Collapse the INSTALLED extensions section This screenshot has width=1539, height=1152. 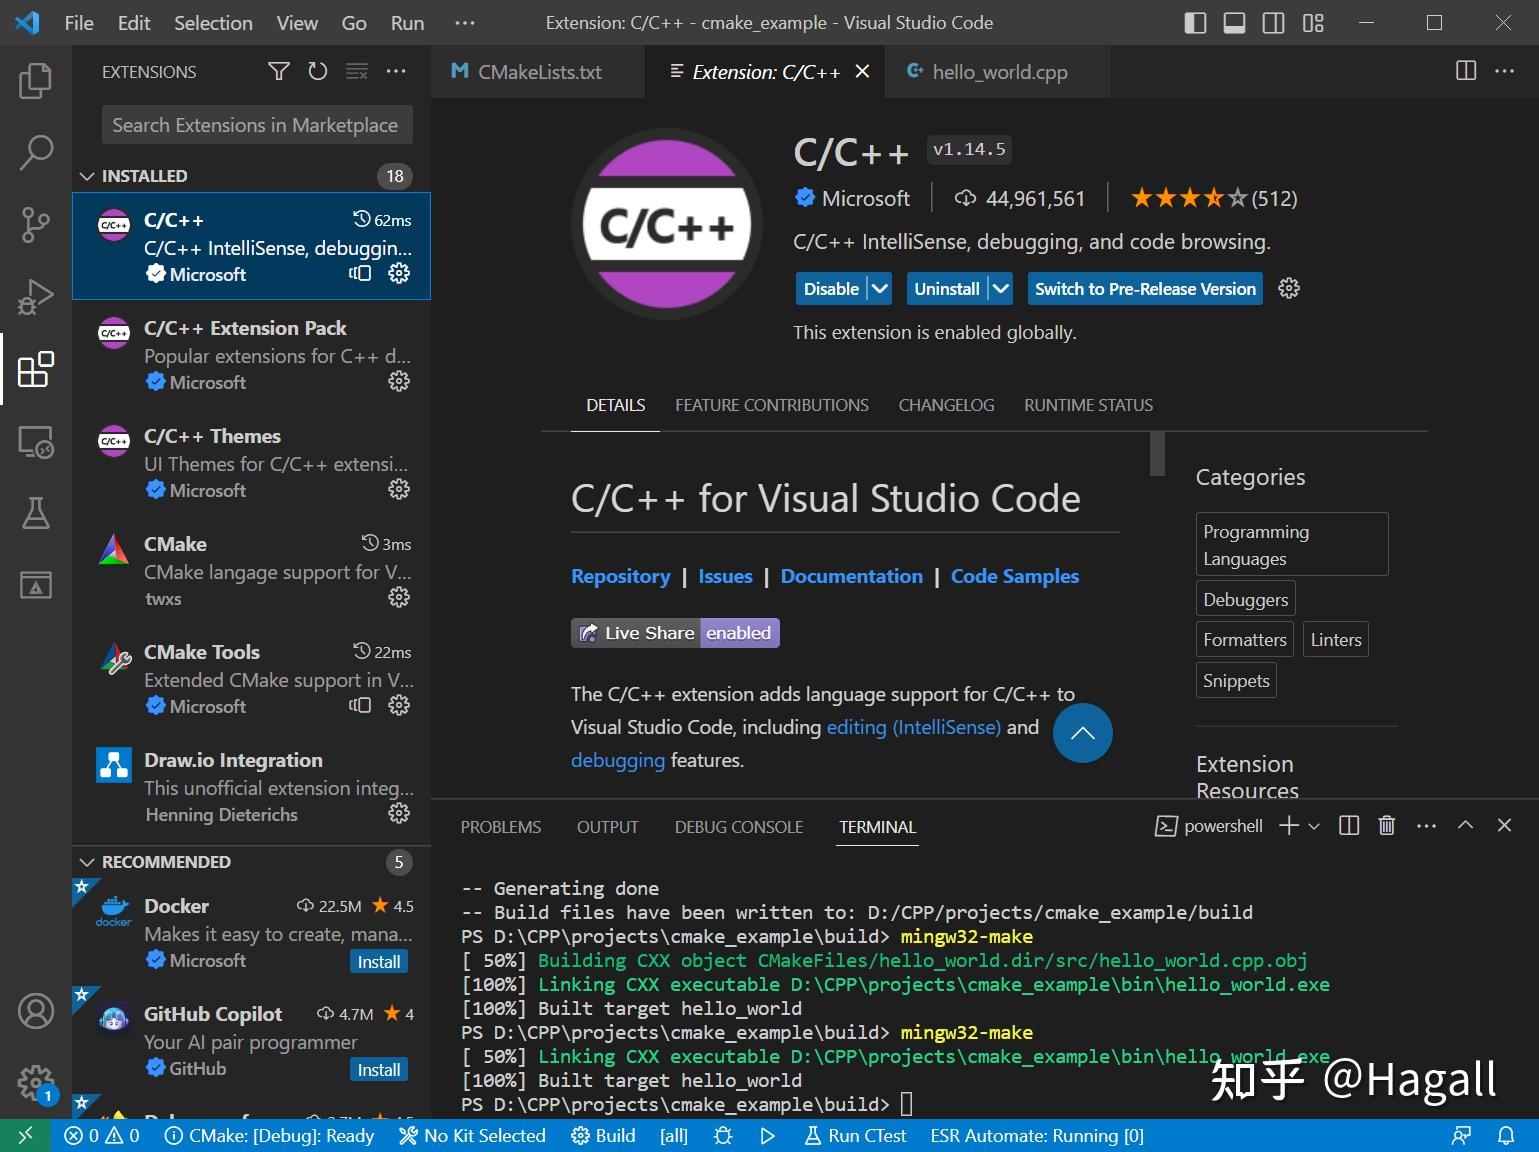[87, 175]
